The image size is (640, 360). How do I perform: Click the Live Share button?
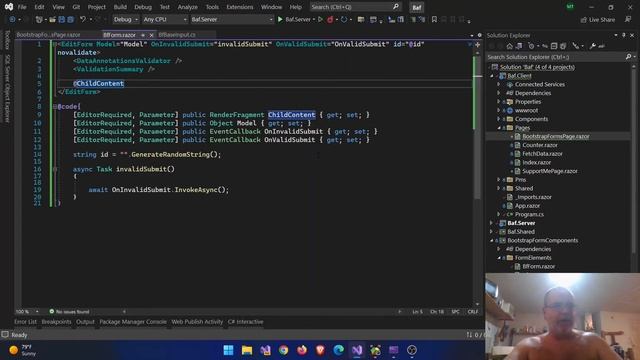[x=598, y=20]
